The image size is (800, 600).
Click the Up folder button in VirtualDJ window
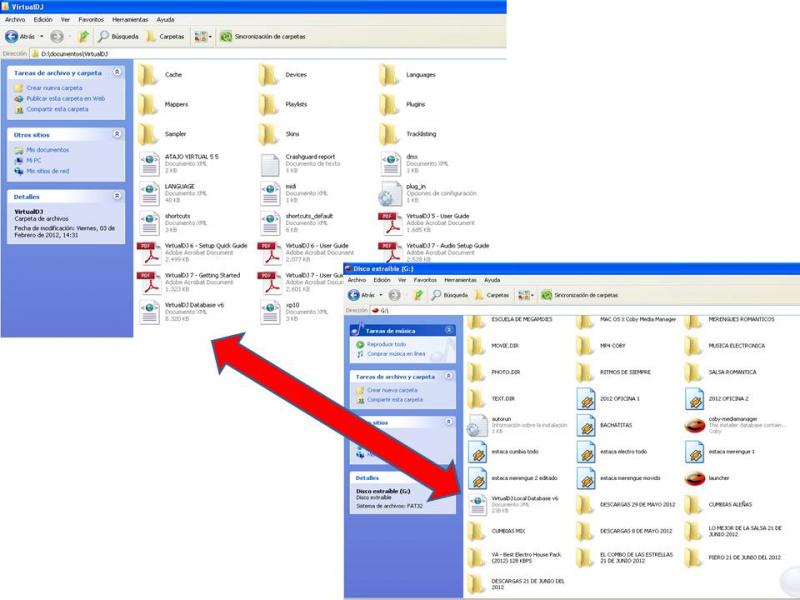(x=83, y=37)
